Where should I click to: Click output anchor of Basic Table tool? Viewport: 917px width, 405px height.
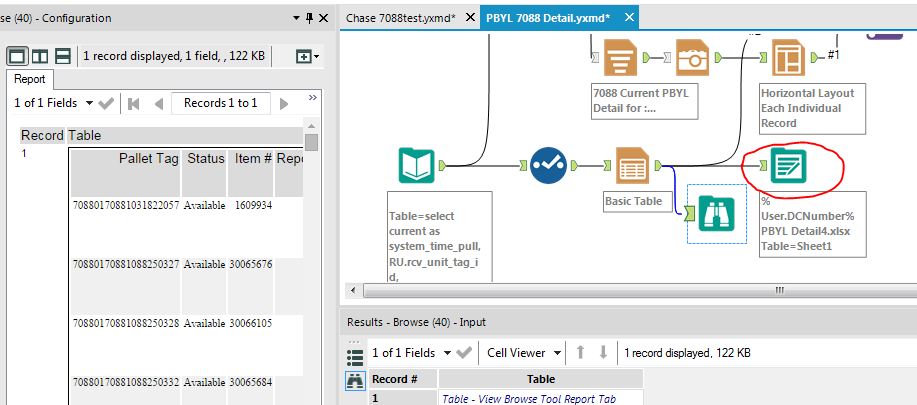click(x=659, y=166)
